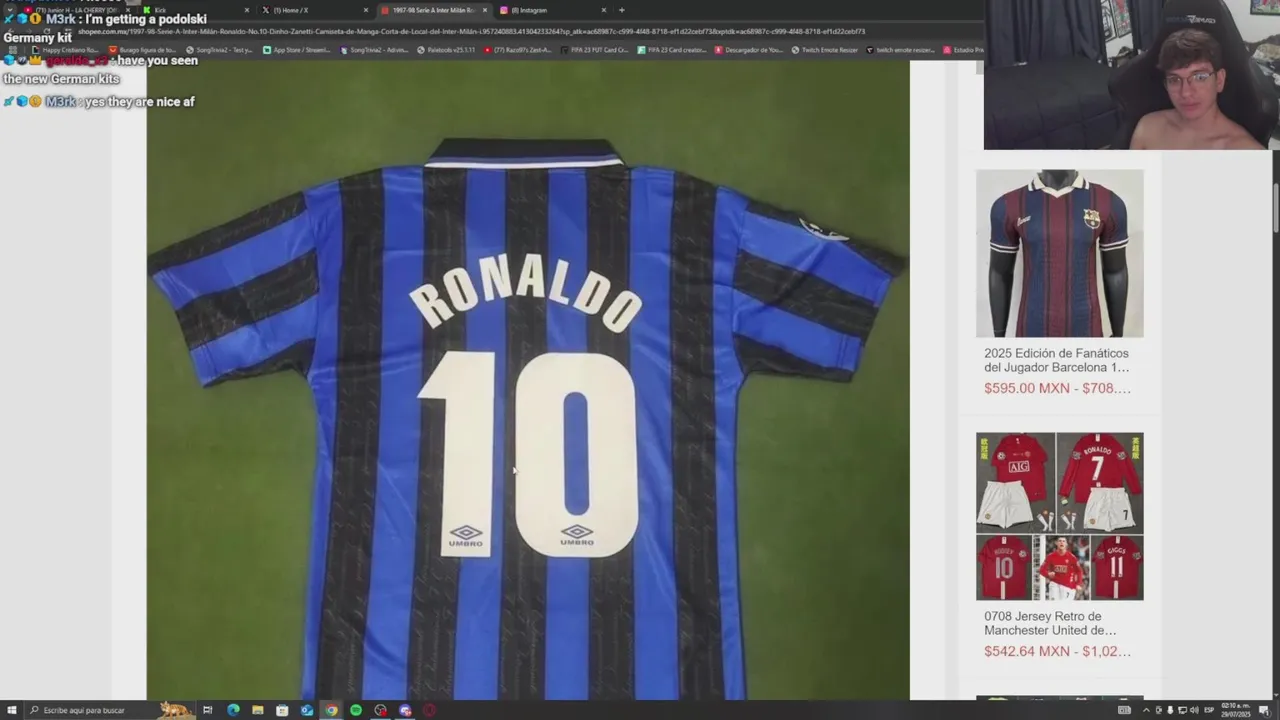Open the Paletools v25.1.11 bookmark
The width and height of the screenshot is (1280, 720).
point(446,49)
